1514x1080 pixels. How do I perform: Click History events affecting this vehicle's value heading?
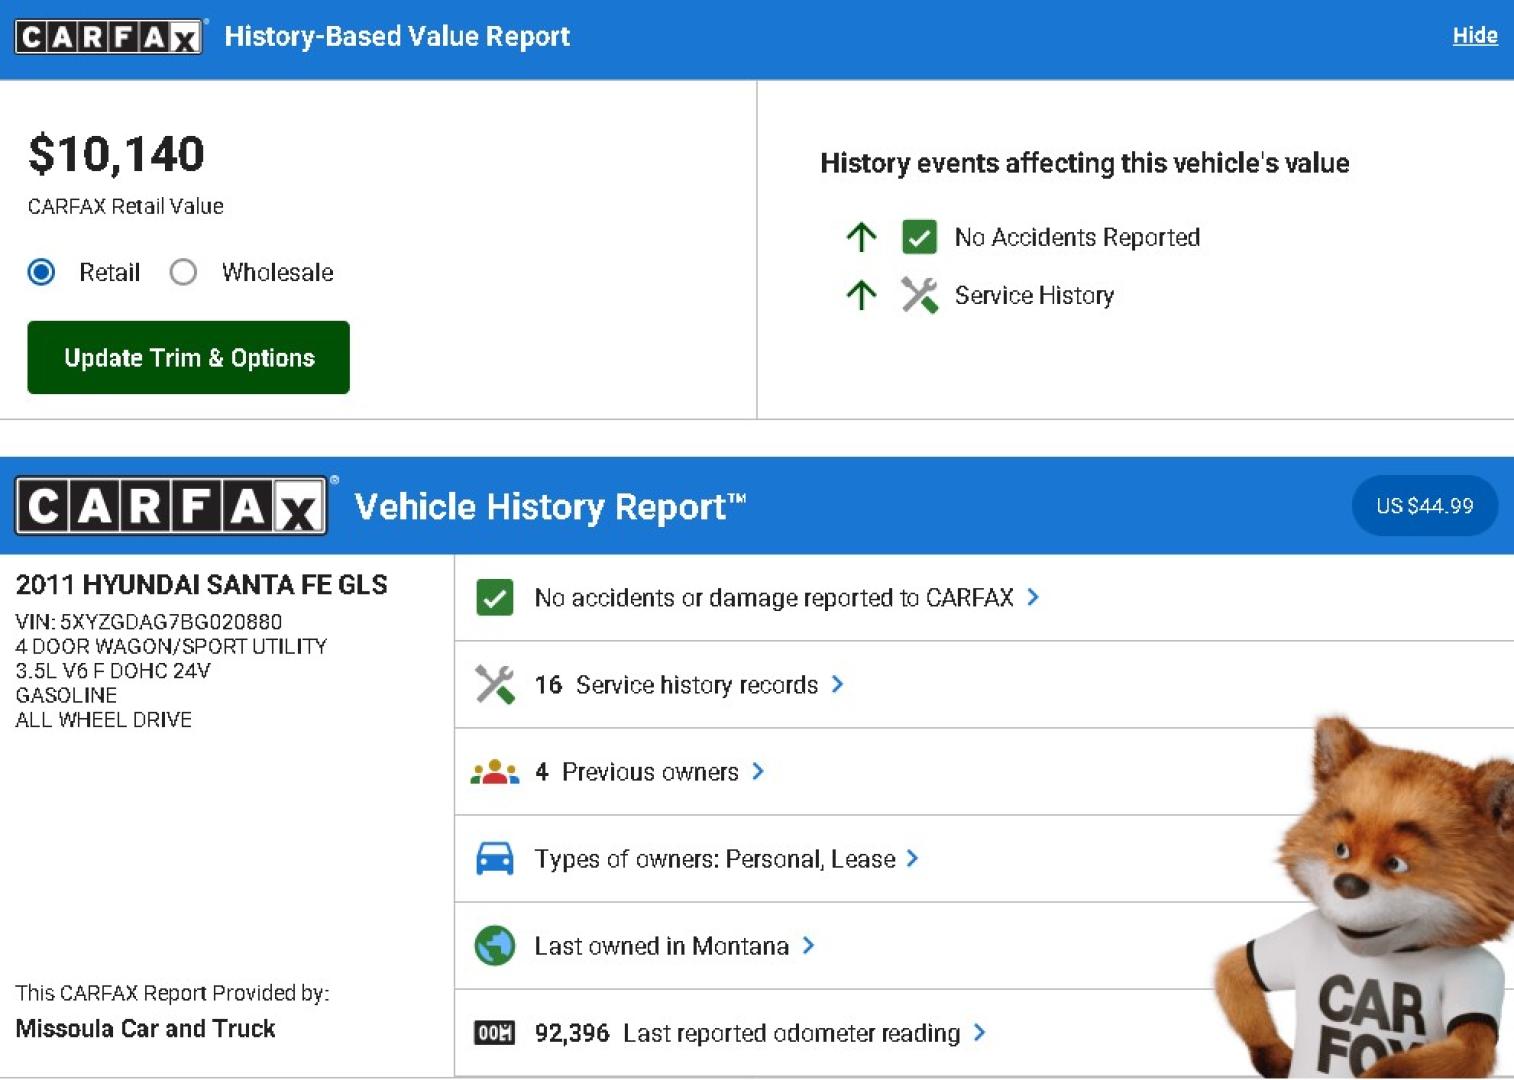[x=1085, y=163]
